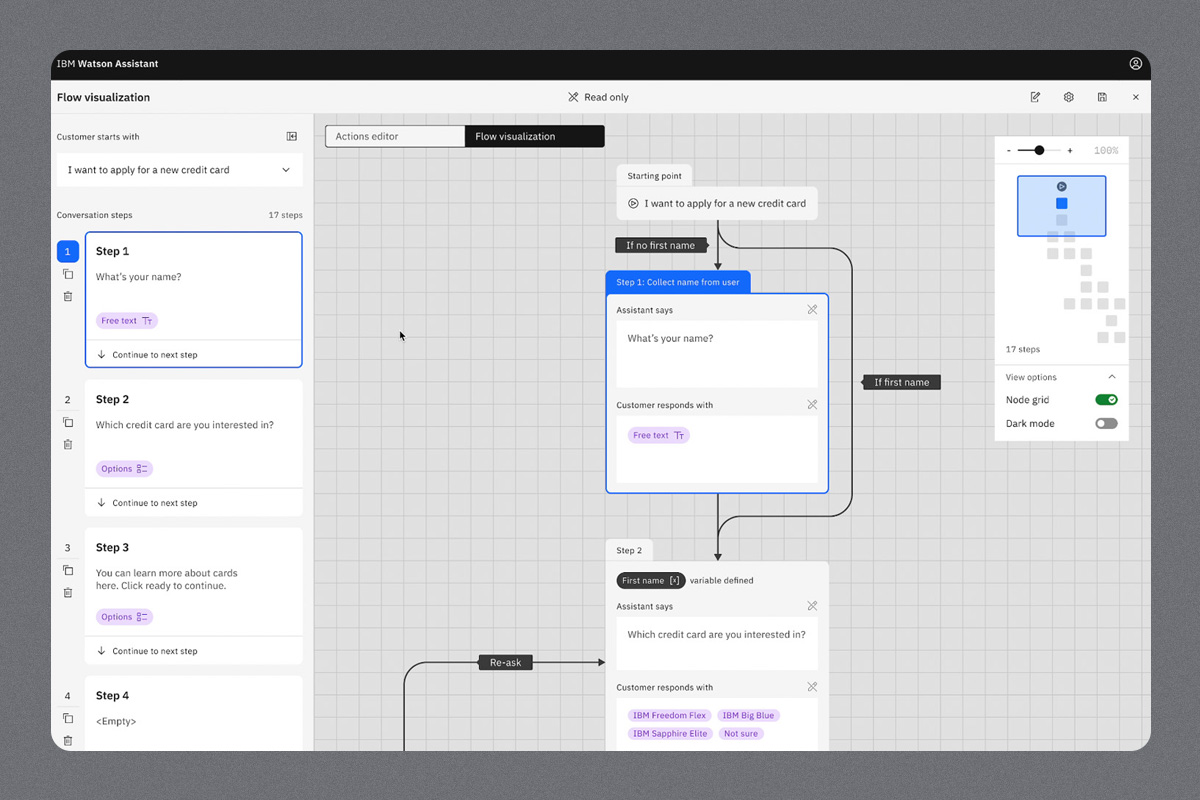The height and width of the screenshot is (800, 1200).
Task: Click the 100% zoom level value
Action: click(x=1106, y=150)
